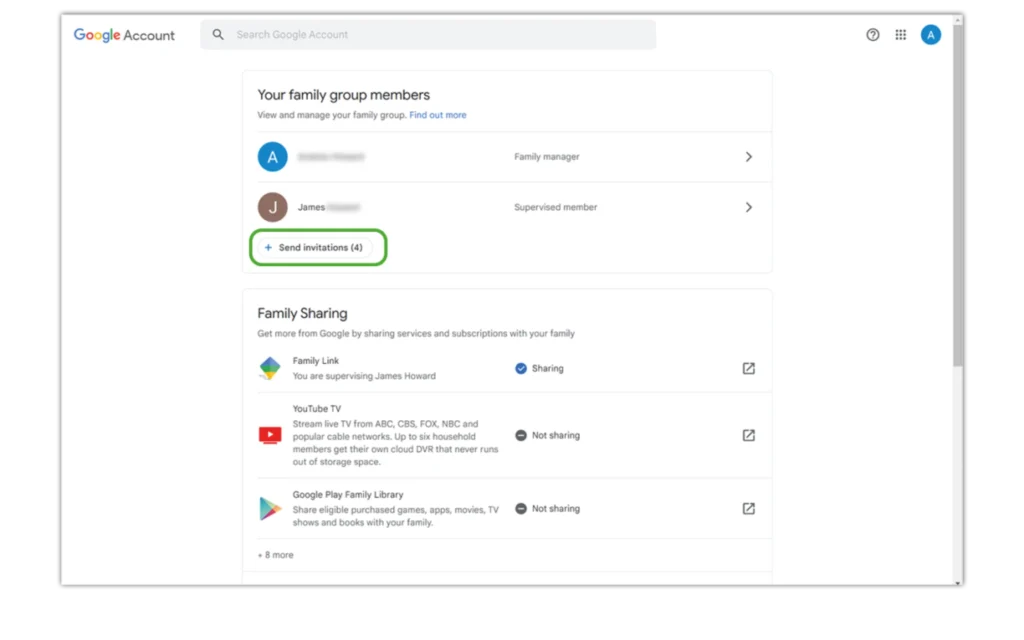The image size is (1024, 640).
Task: Click the Google Account logo
Action: (124, 35)
